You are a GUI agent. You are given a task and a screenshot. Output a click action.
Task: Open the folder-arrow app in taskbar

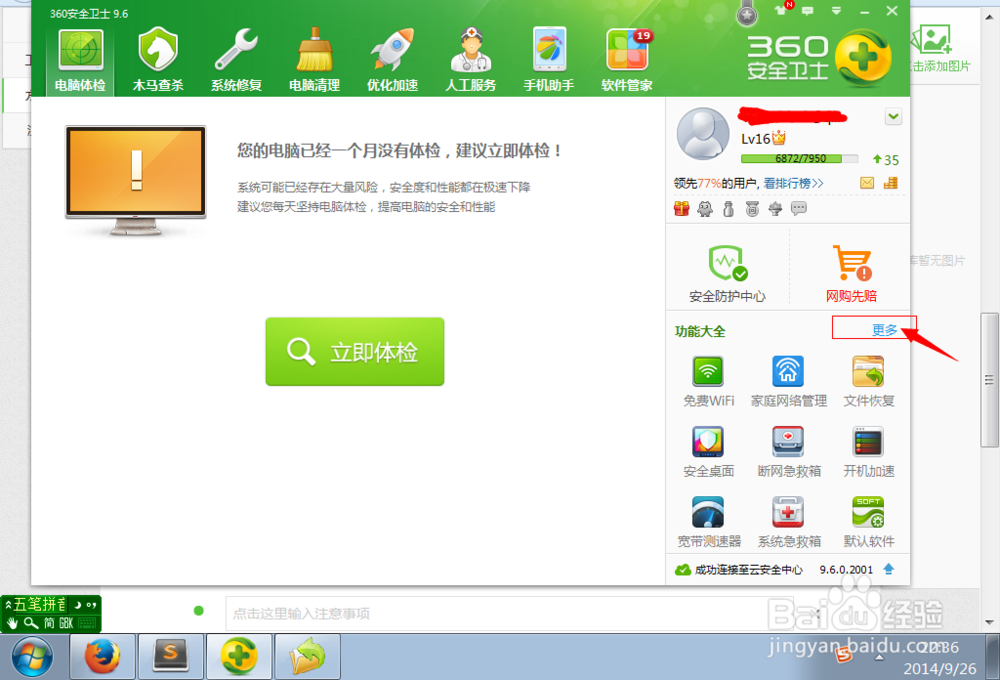point(307,656)
